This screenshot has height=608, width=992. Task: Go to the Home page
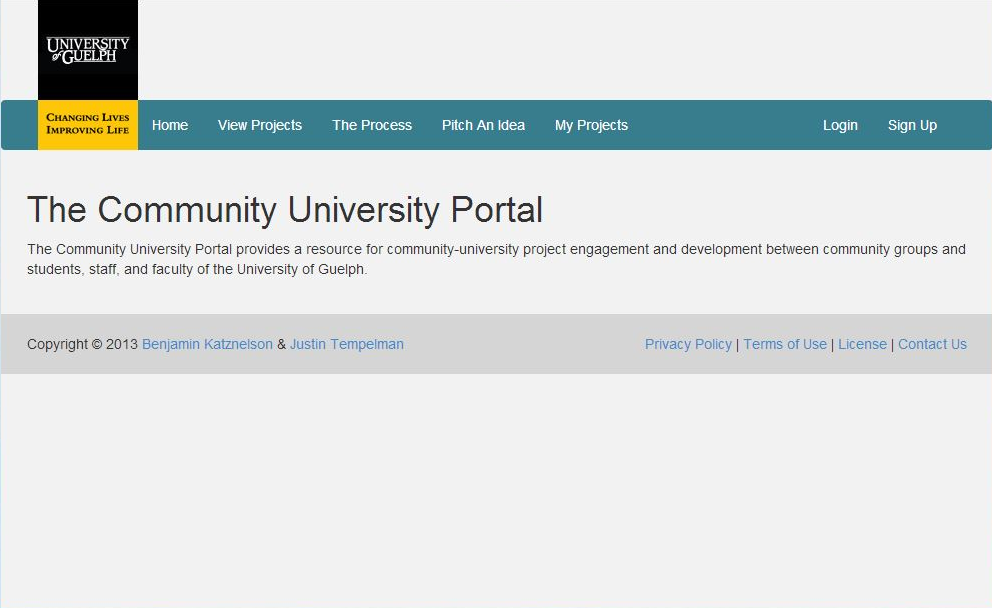(x=170, y=125)
